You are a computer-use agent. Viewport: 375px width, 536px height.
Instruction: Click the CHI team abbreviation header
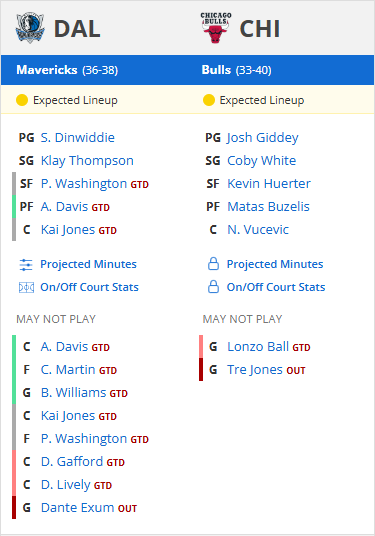point(260,28)
